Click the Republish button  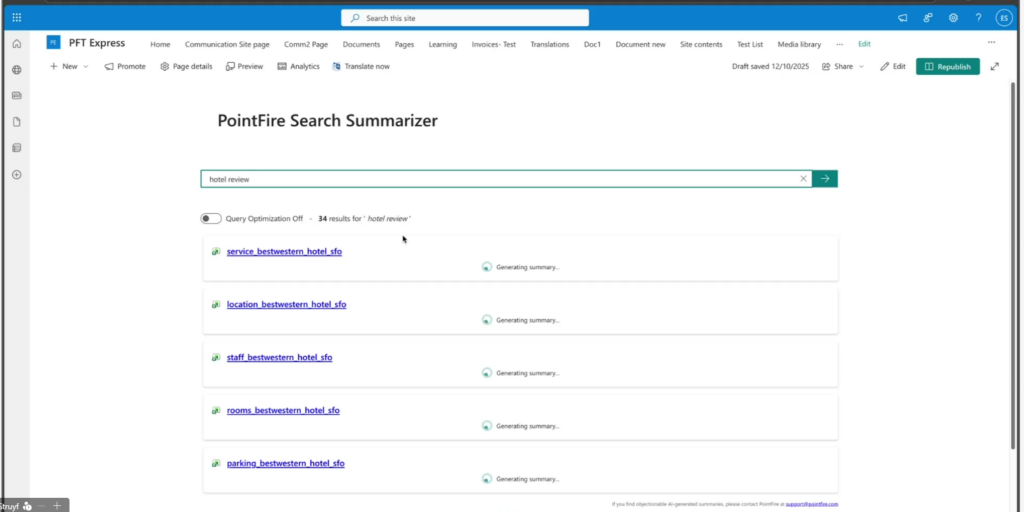(947, 66)
